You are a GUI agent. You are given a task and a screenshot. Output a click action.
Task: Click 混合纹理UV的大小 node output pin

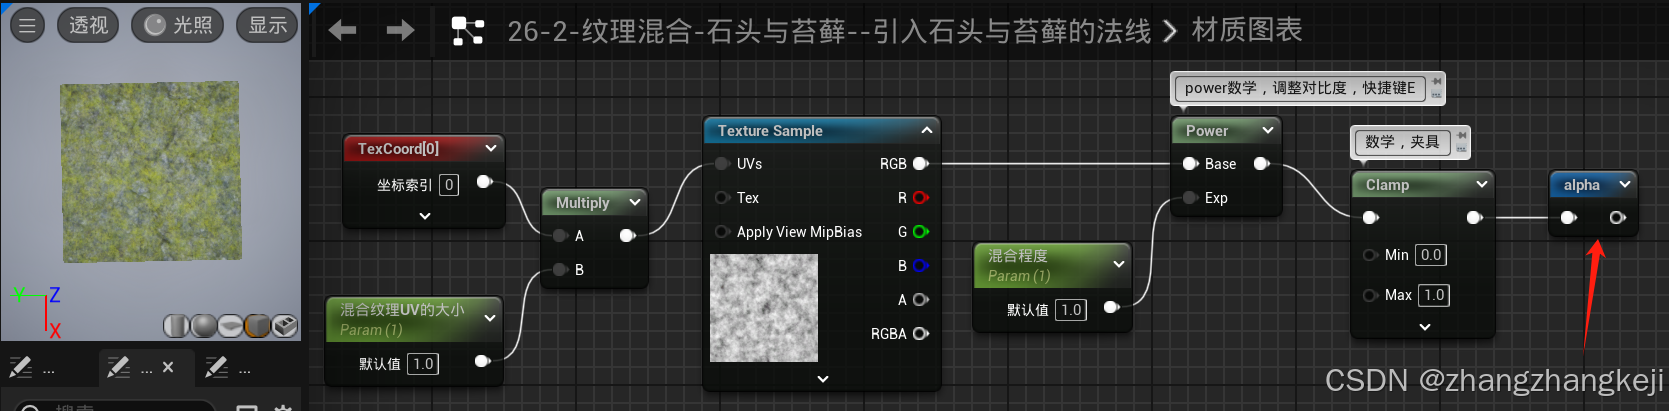(482, 361)
